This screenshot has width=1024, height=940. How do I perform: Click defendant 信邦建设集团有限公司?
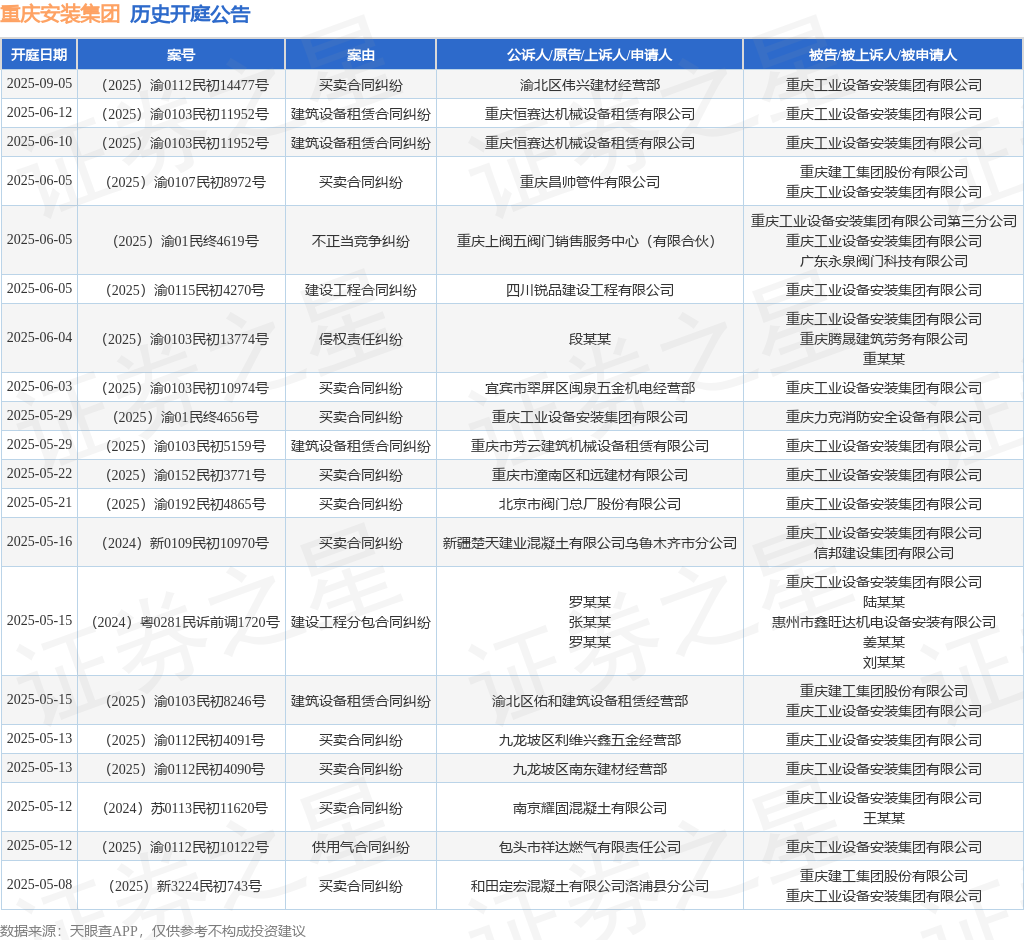[884, 553]
